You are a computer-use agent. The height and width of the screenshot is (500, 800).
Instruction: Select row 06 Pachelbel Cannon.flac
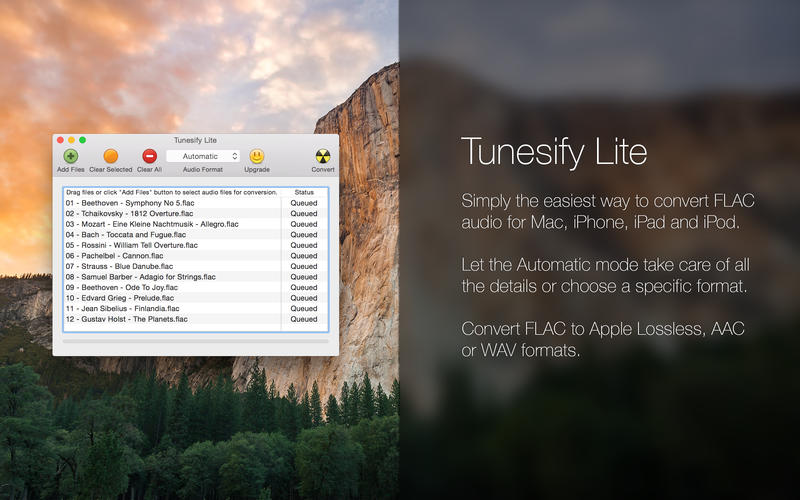point(196,256)
